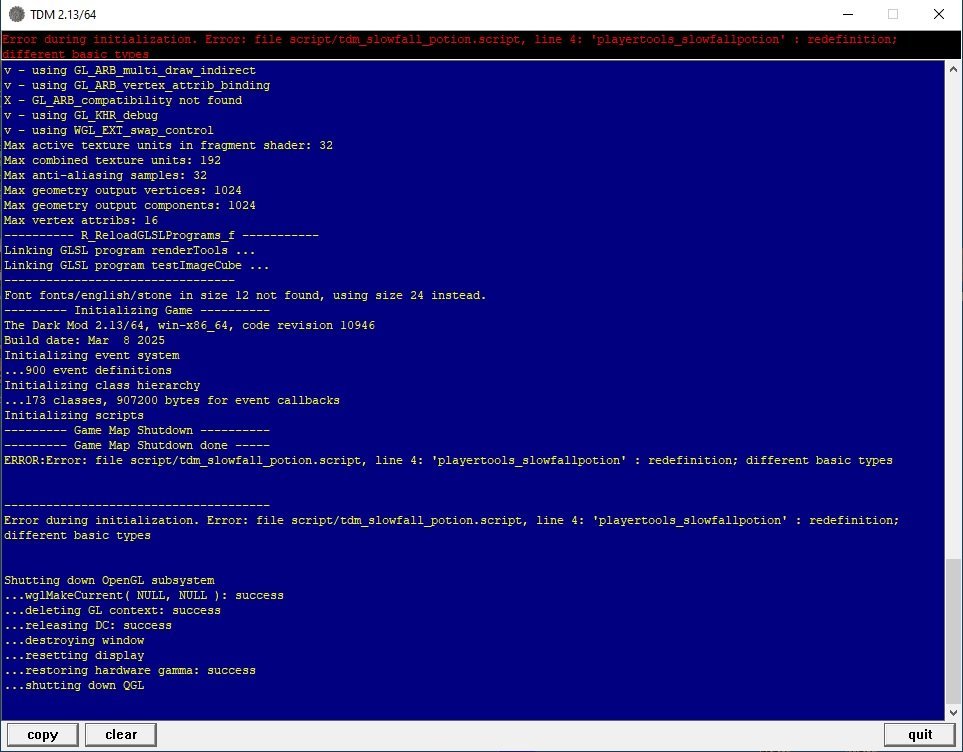Click 'Linking GLSL program renderTools' line

[130, 250]
